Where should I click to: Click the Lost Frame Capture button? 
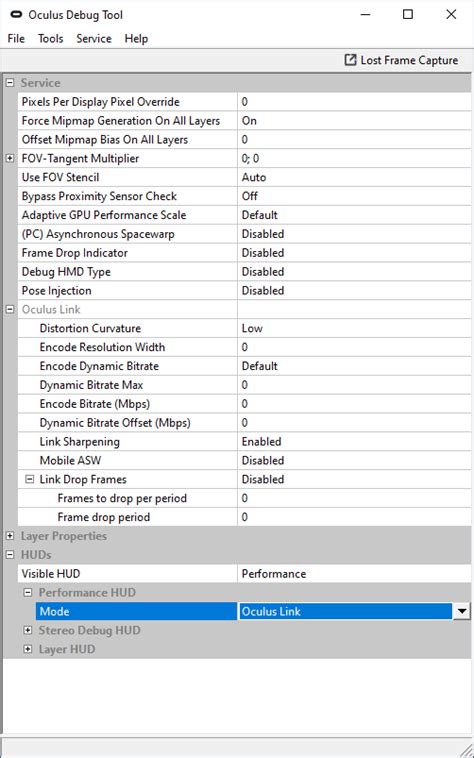tap(402, 60)
